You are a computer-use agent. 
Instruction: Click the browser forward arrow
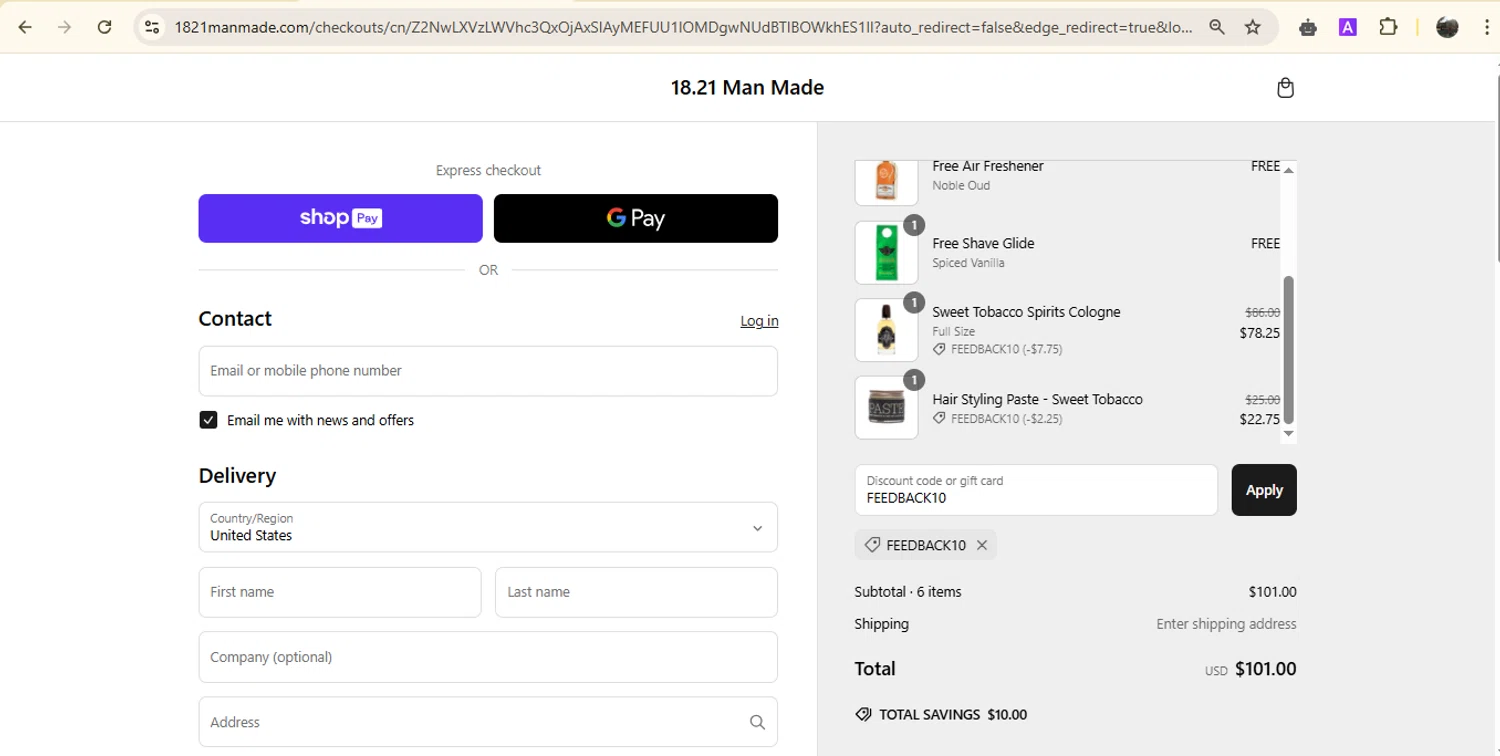65,27
